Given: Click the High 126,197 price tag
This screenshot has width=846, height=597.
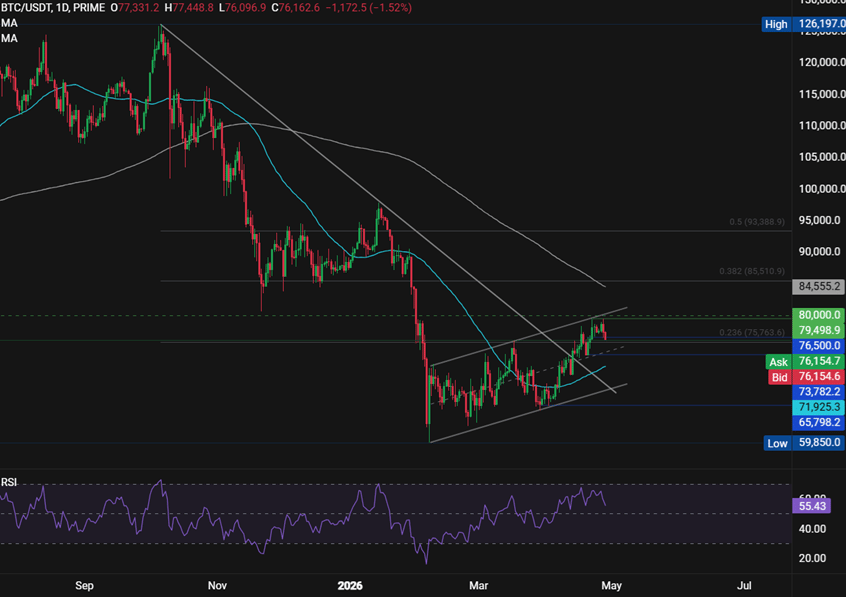Looking at the screenshot, I should tap(803, 24).
